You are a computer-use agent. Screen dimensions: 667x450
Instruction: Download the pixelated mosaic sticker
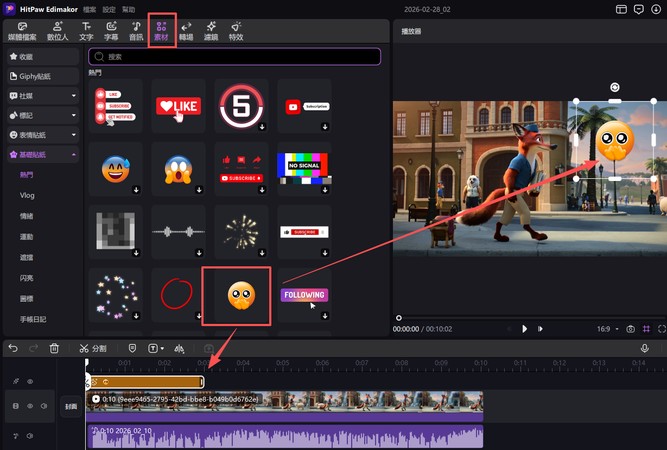coord(136,253)
